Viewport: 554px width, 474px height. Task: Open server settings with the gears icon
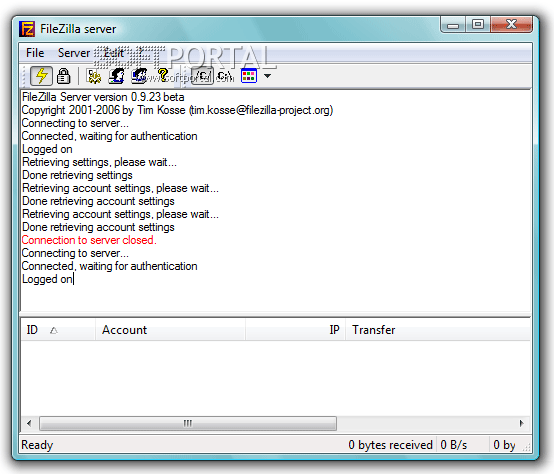click(x=94, y=76)
